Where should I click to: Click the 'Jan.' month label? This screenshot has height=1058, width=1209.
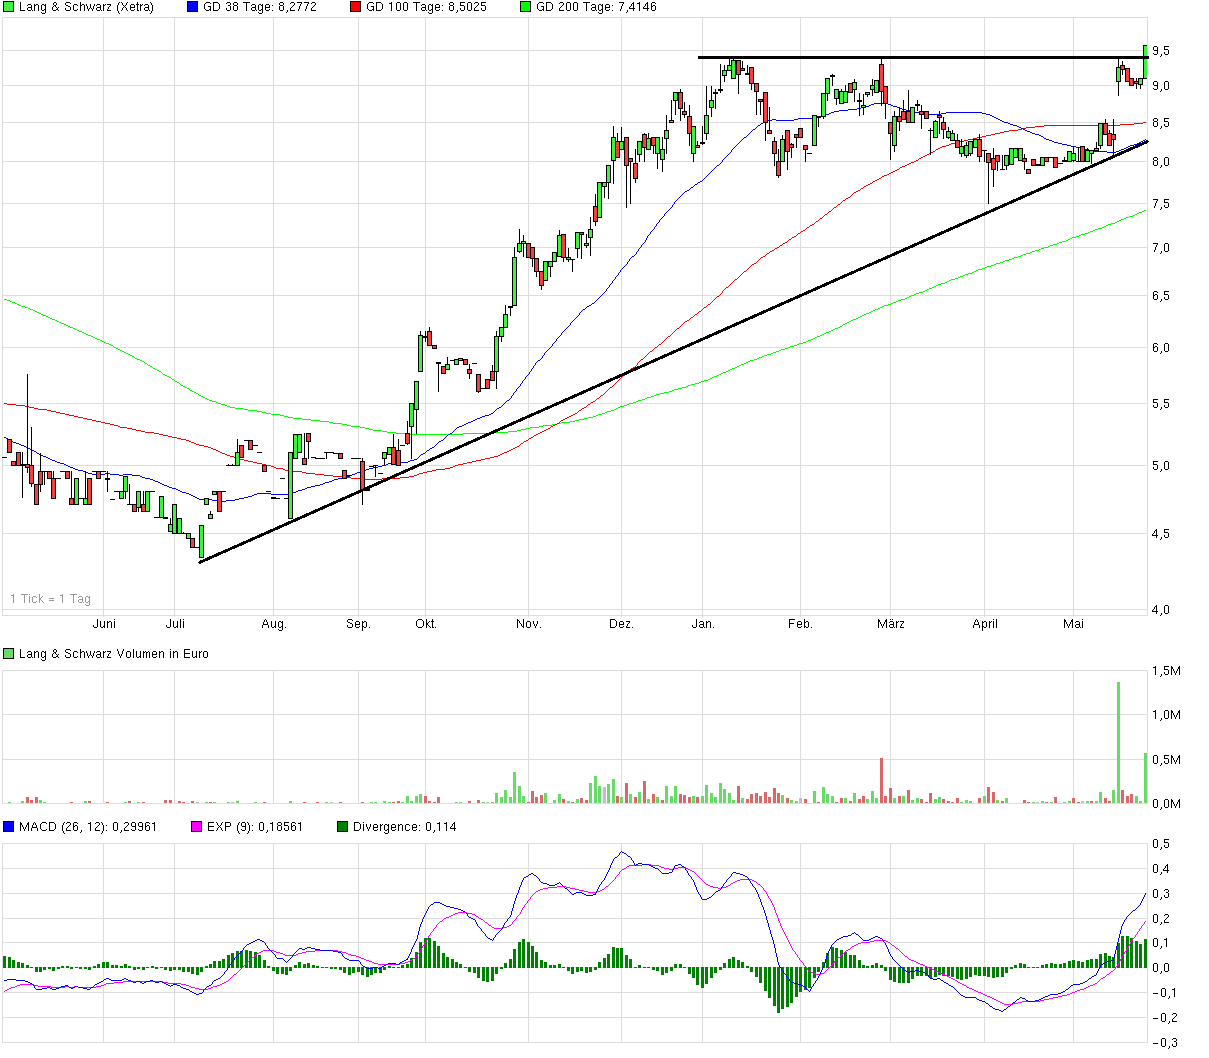click(x=703, y=624)
